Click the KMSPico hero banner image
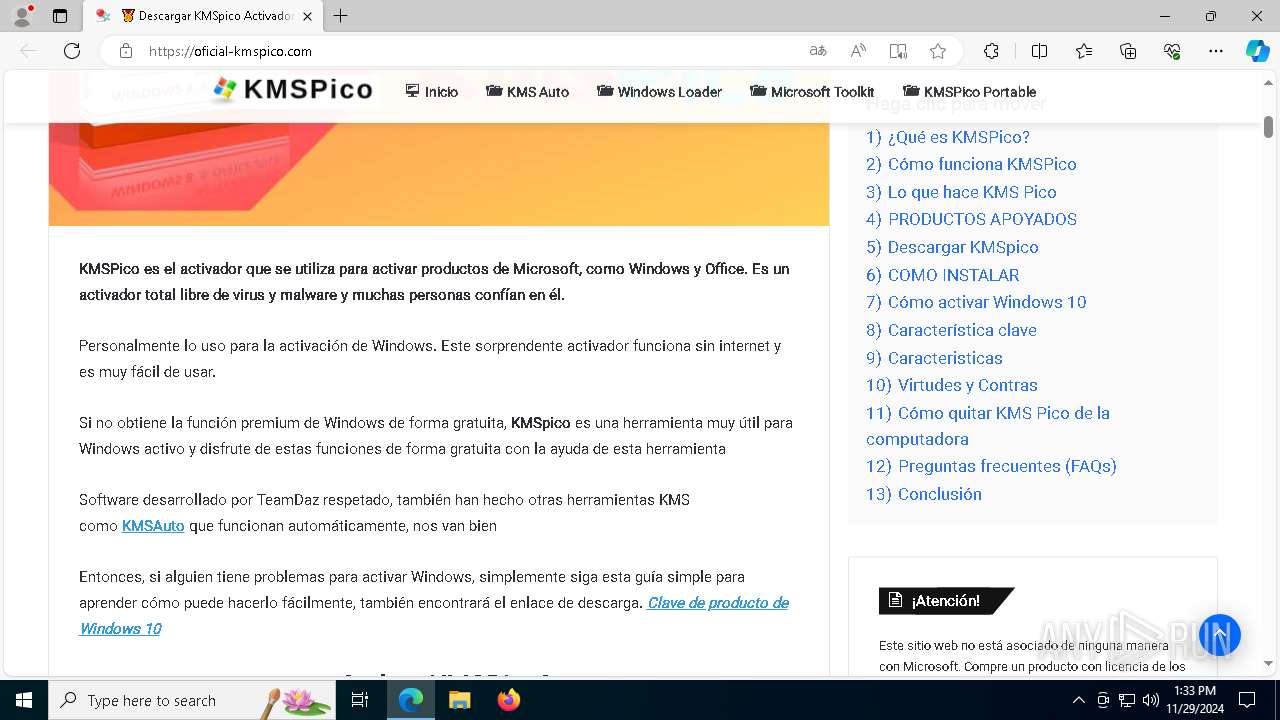This screenshot has height=720, width=1280. (x=439, y=174)
